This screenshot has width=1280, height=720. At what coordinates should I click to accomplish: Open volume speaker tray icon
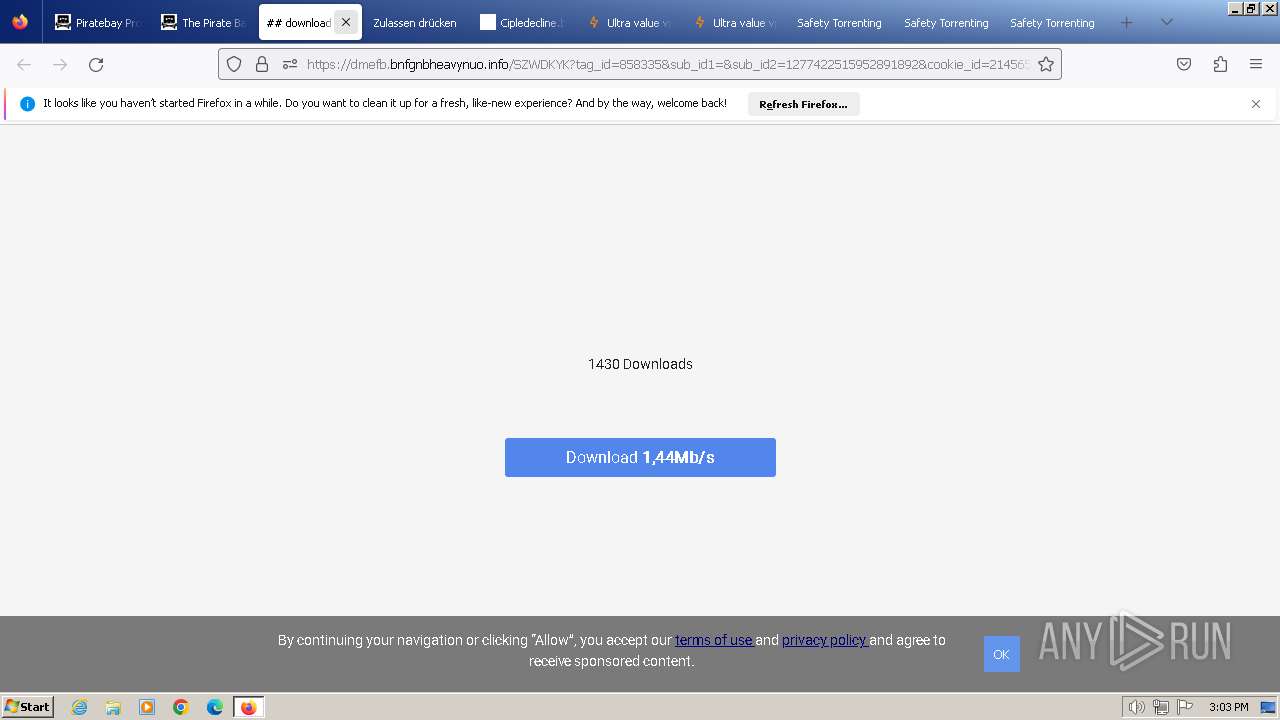(1137, 707)
